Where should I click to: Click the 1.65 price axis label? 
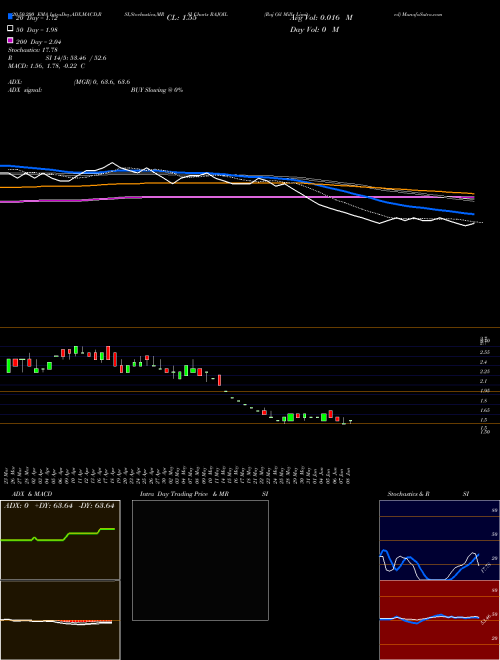[484, 410]
